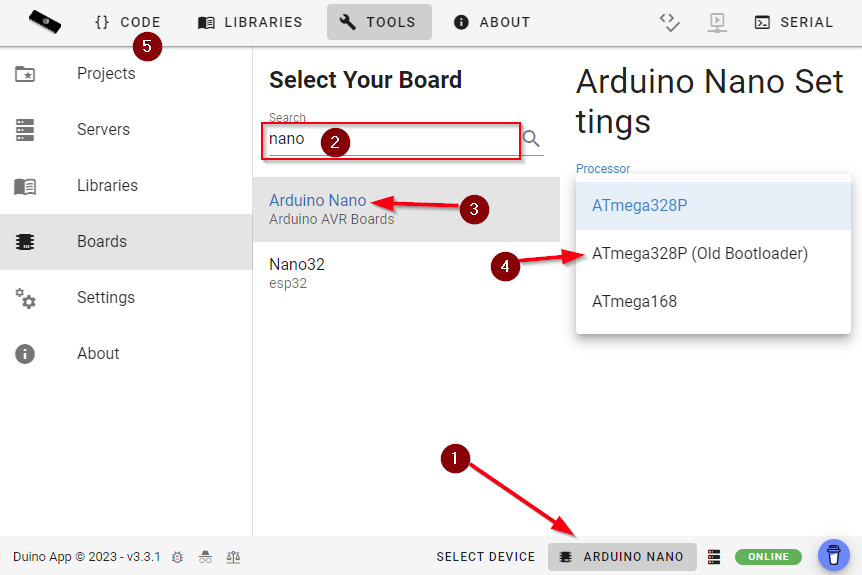This screenshot has height=575, width=862.
Task: Switch to the Libraries top tab
Action: tap(250, 22)
